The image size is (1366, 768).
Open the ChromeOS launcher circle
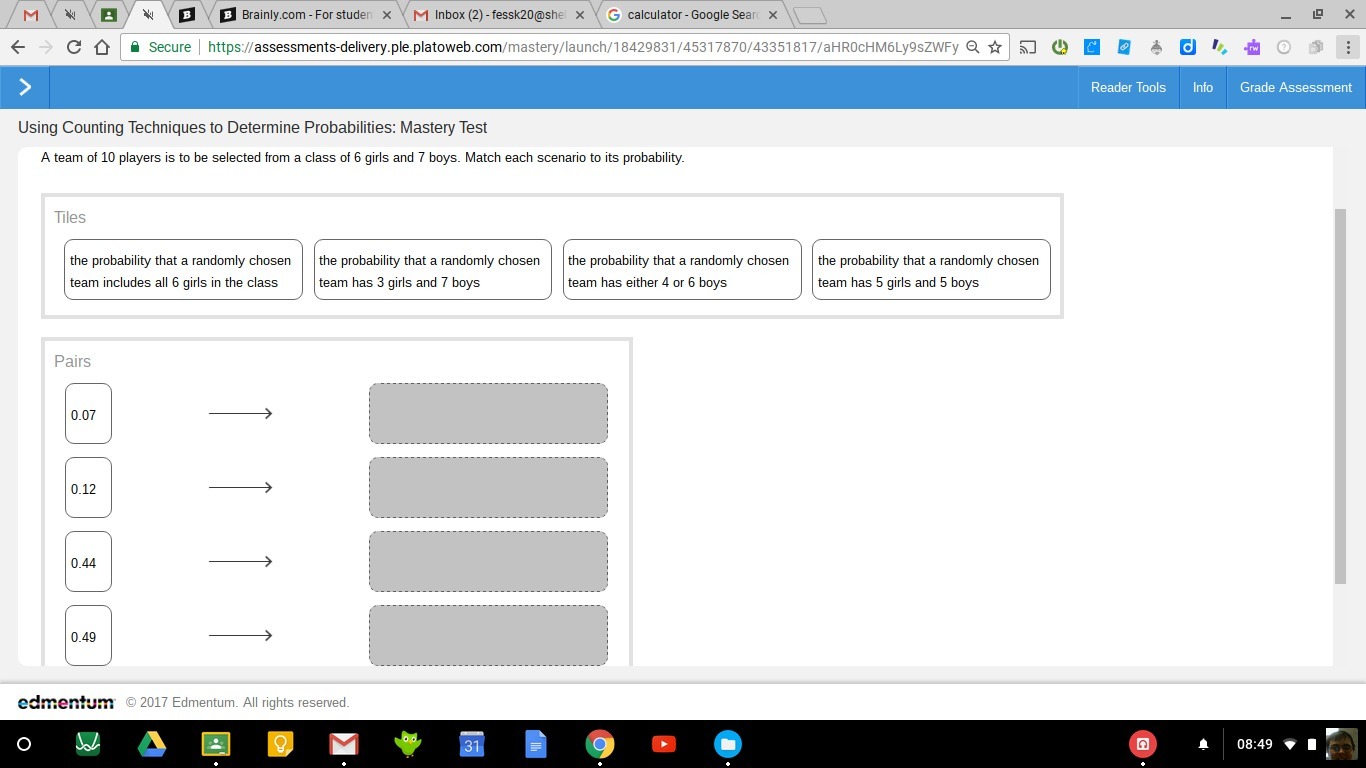pyautogui.click(x=24, y=744)
